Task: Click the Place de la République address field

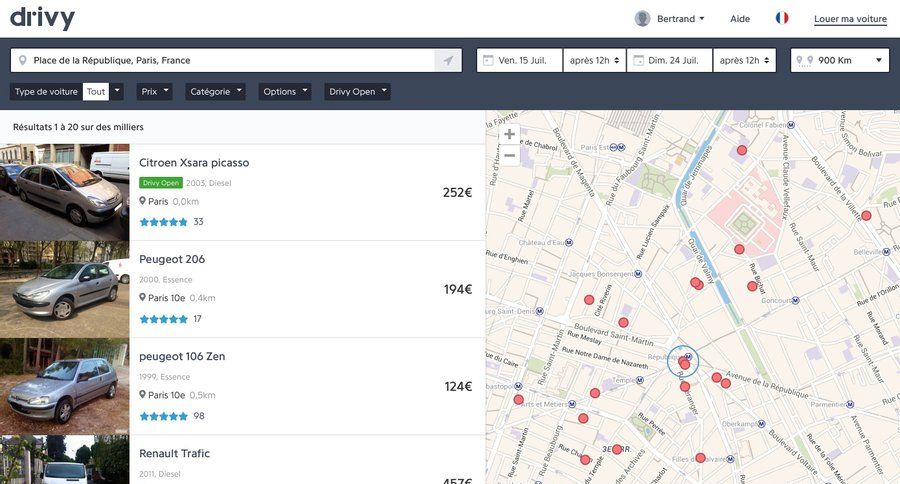Action: point(223,60)
